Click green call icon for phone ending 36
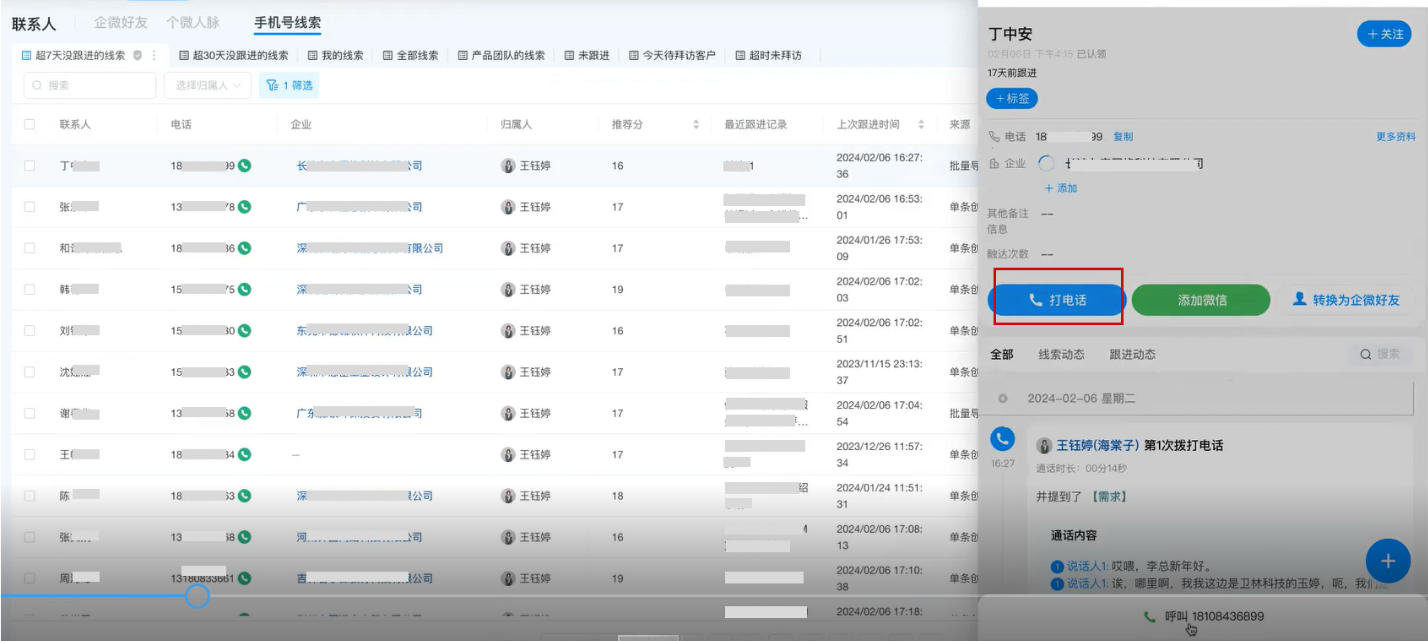Image resolution: width=1428 pixels, height=641 pixels. [x=244, y=248]
